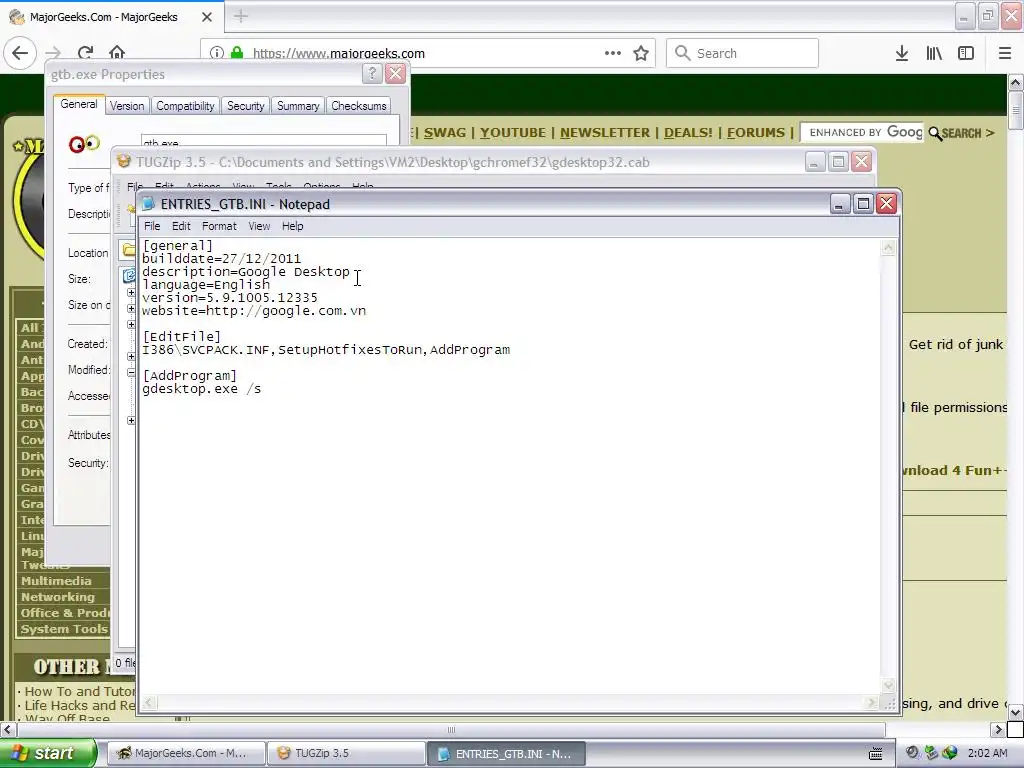Click browser horizontal scrollbar right arrow
Image resolution: width=1024 pixels, height=768 pixels.
click(998, 729)
